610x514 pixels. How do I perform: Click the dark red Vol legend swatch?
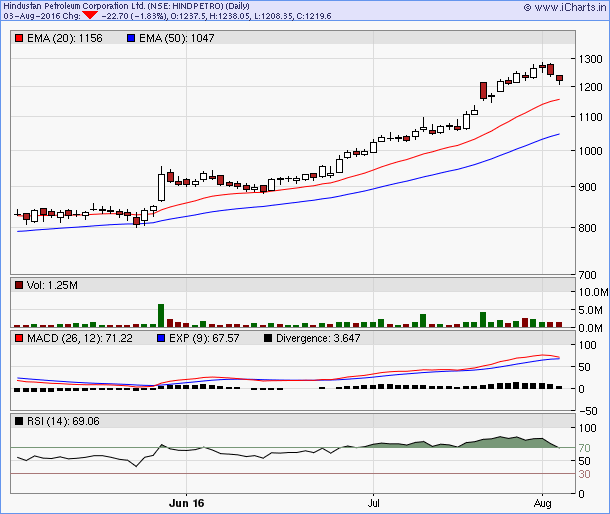click(19, 285)
